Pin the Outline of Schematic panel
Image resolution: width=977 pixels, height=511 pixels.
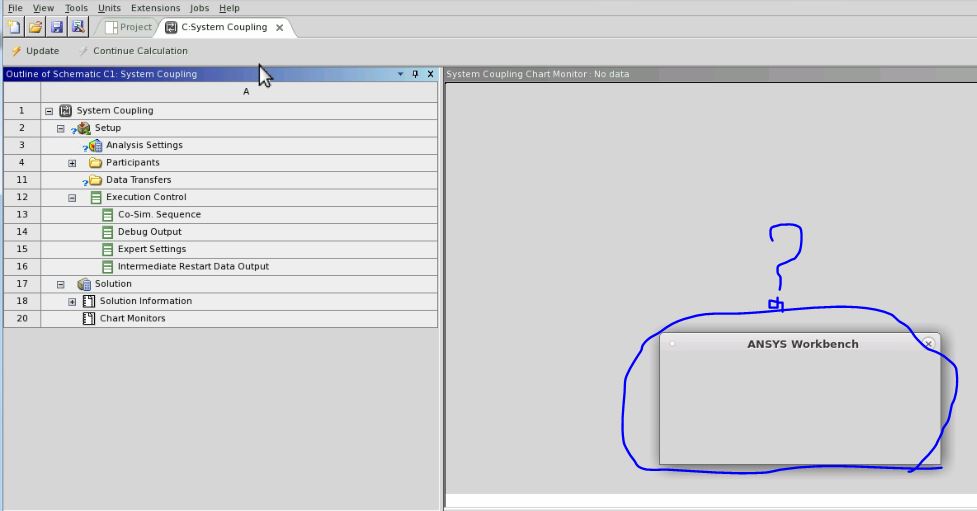pyautogui.click(x=416, y=74)
